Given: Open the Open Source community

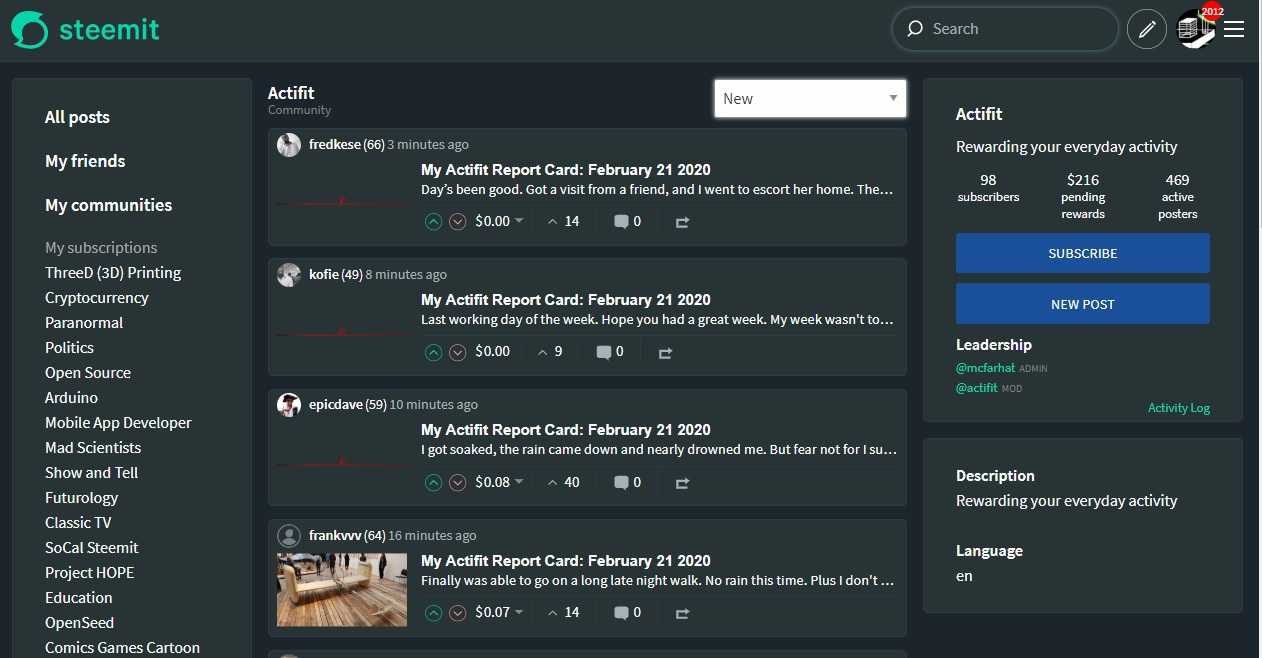Looking at the screenshot, I should (88, 373).
